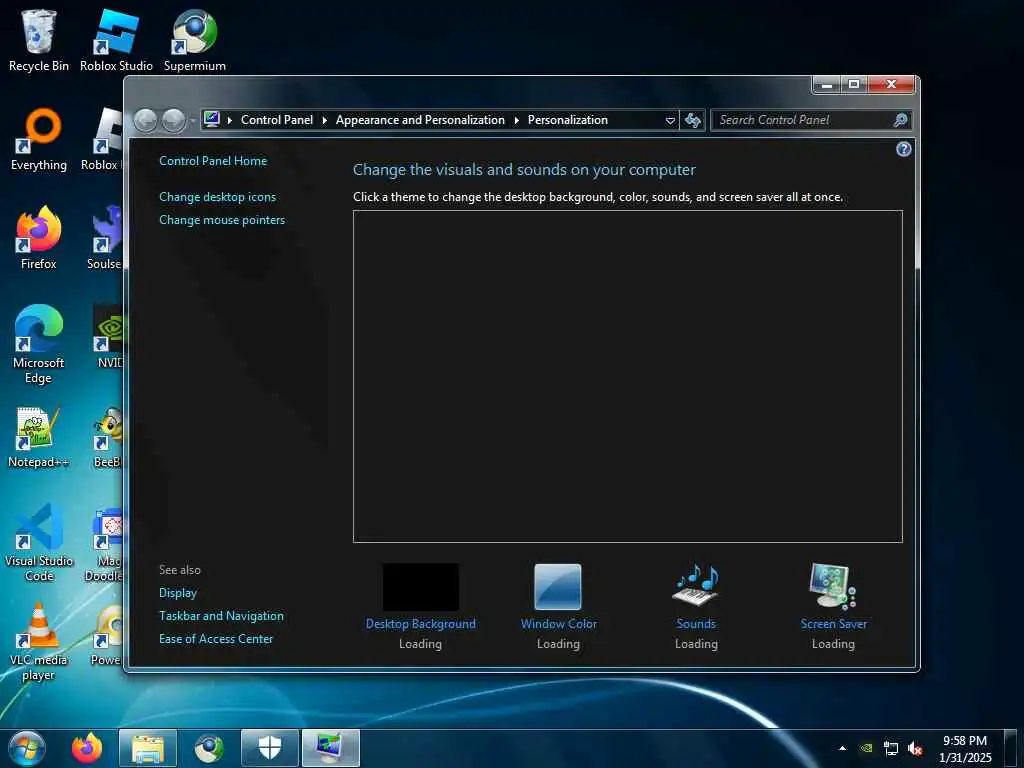This screenshot has height=768, width=1024.
Task: Open the recent pages dropdown arrow
Action: [x=193, y=121]
